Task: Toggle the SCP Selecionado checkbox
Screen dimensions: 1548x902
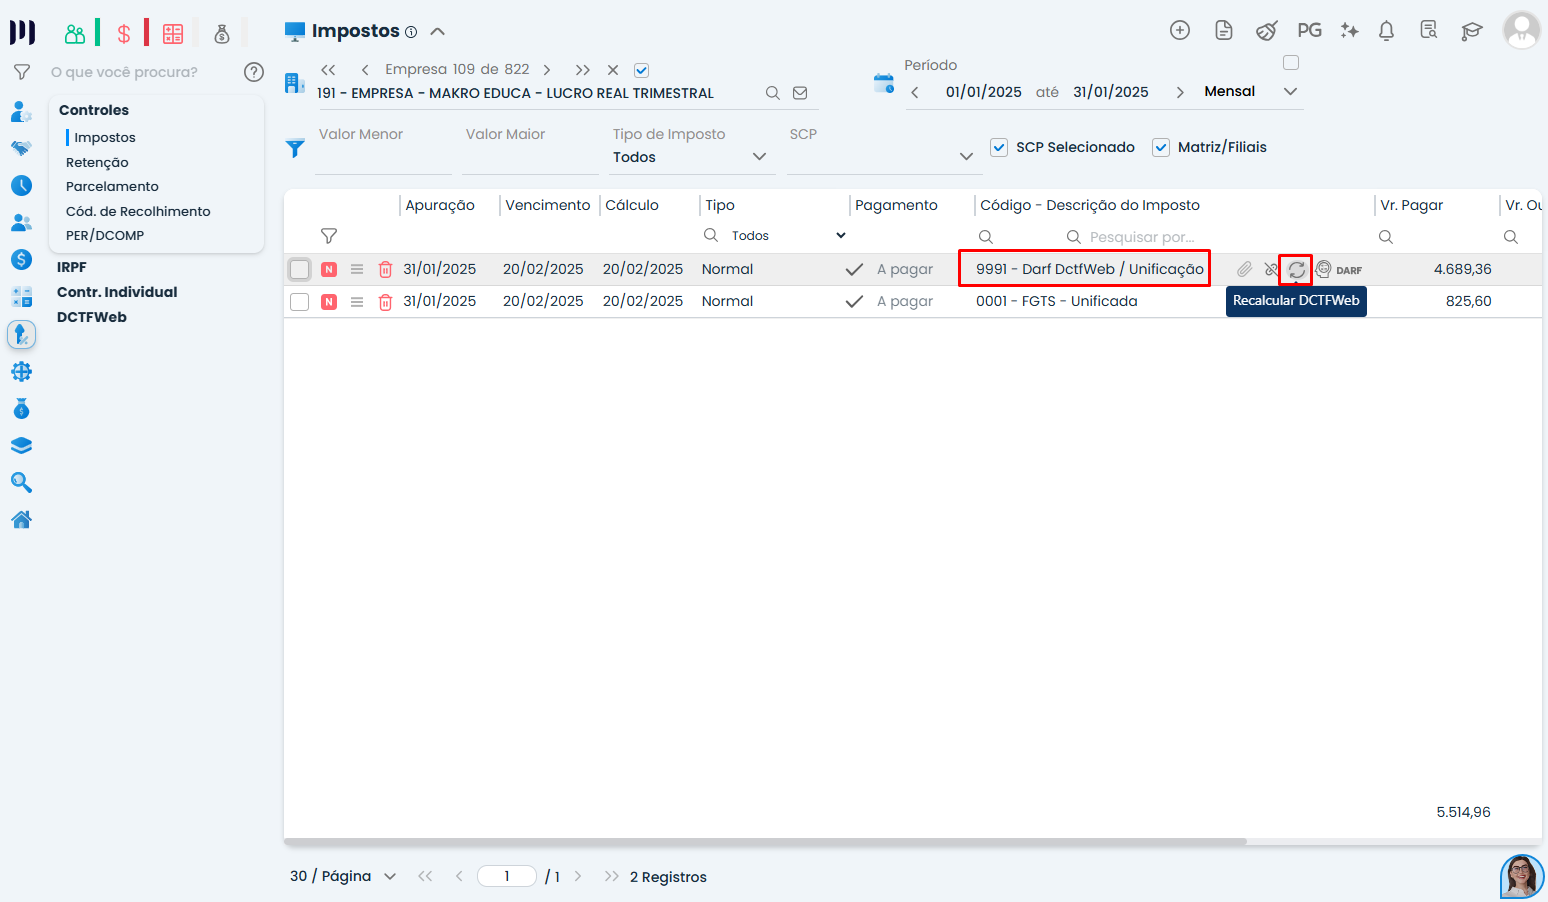Action: tap(999, 148)
